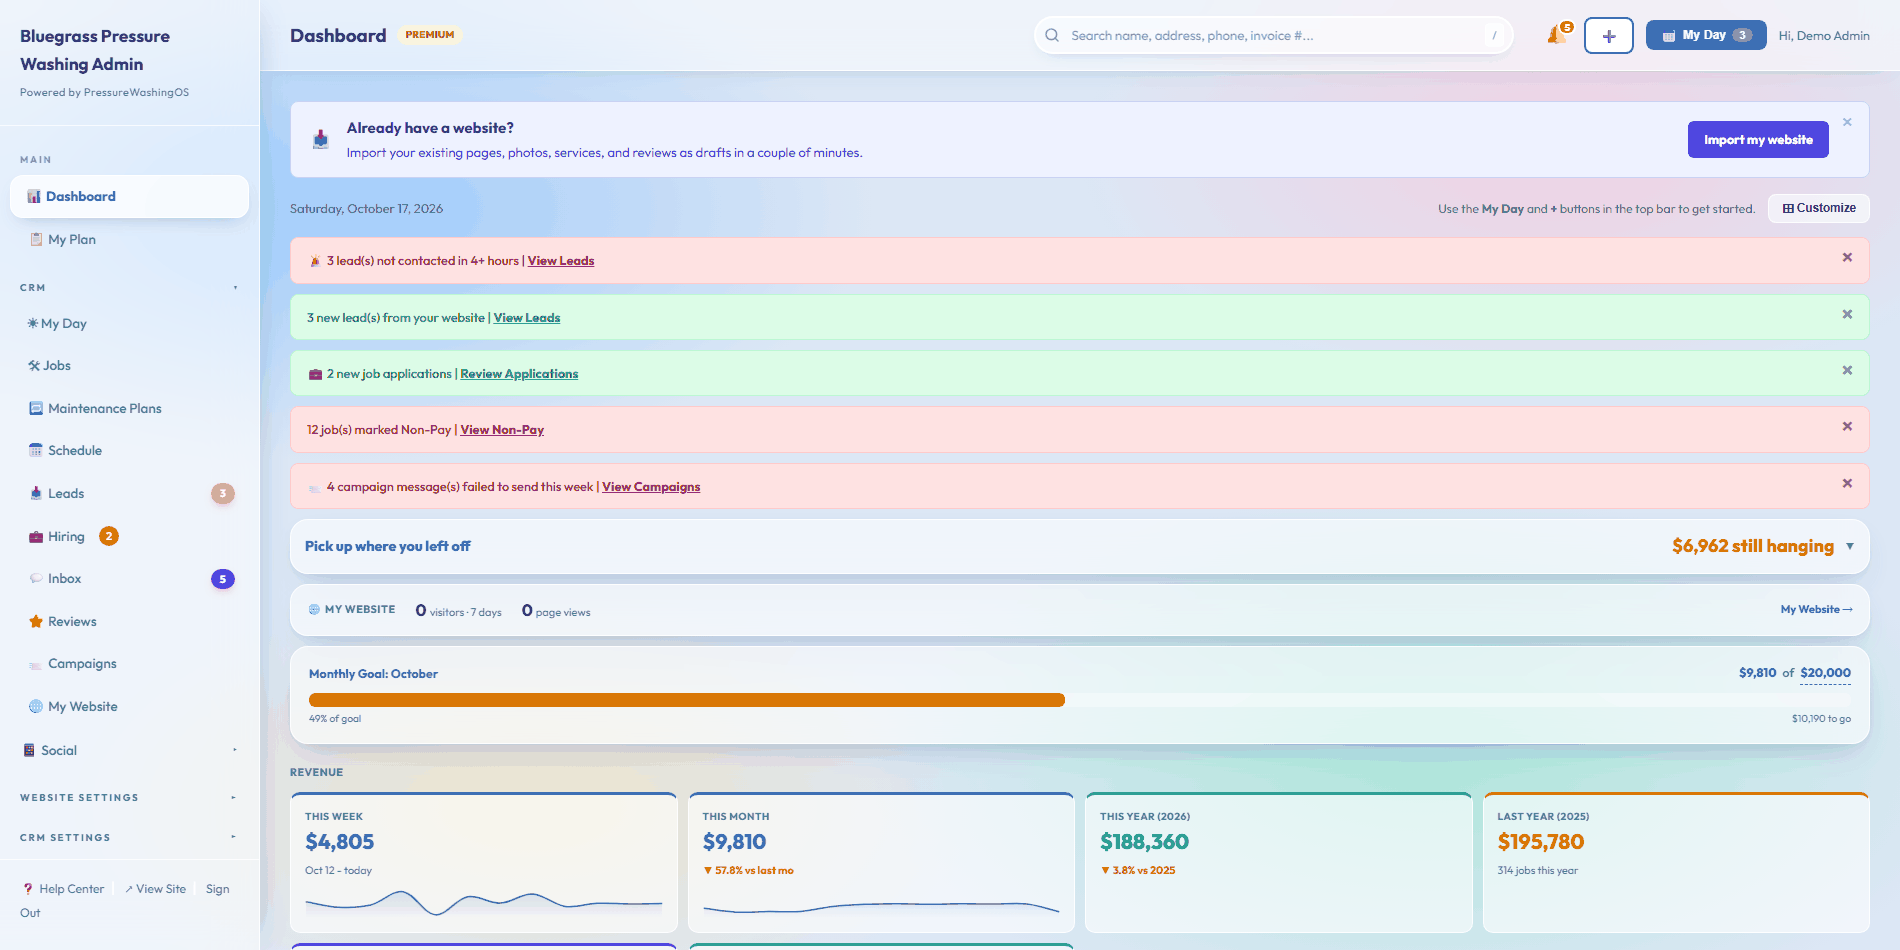Click the My Website globe icon in sidebar
1900x950 pixels.
[36, 706]
